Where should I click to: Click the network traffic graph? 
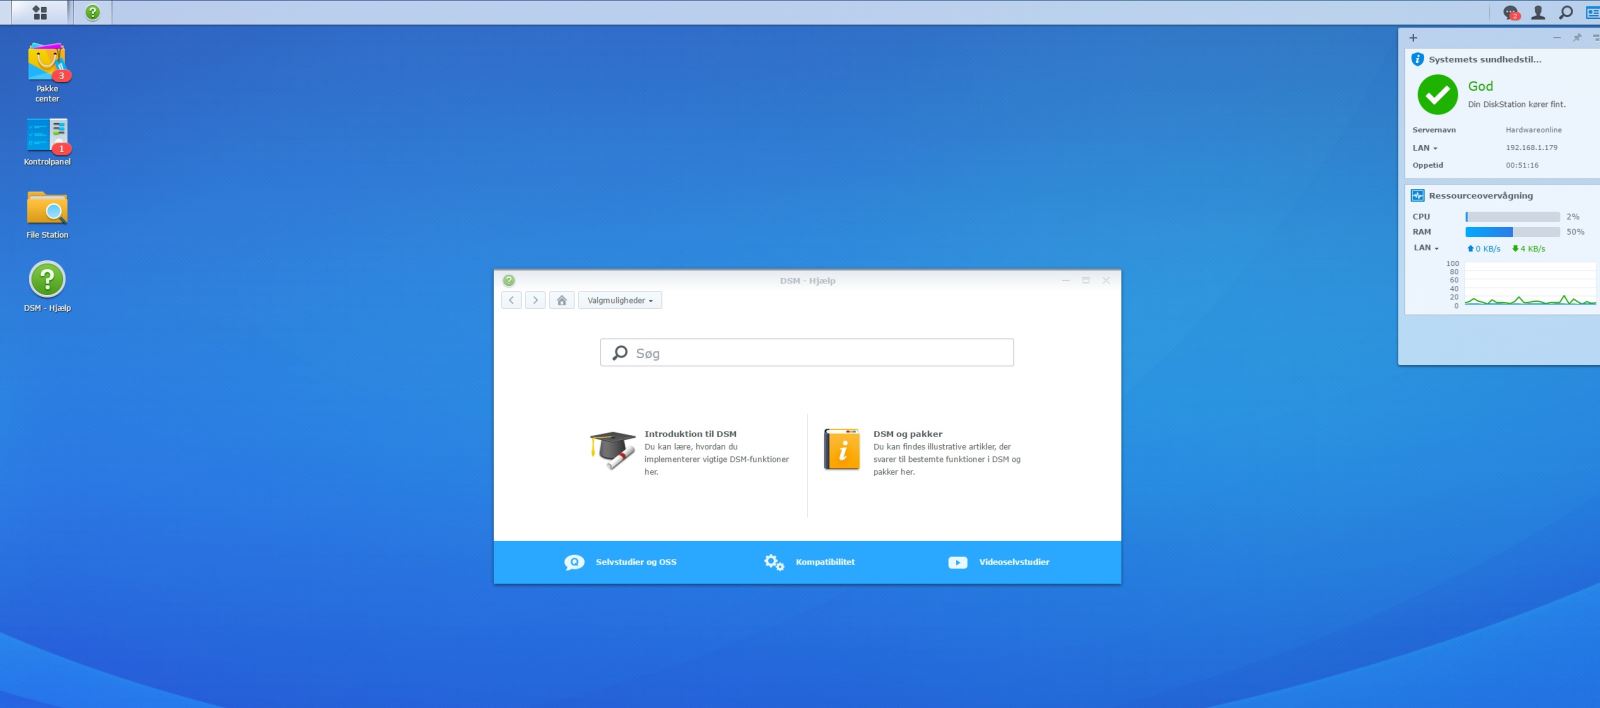coord(1530,284)
